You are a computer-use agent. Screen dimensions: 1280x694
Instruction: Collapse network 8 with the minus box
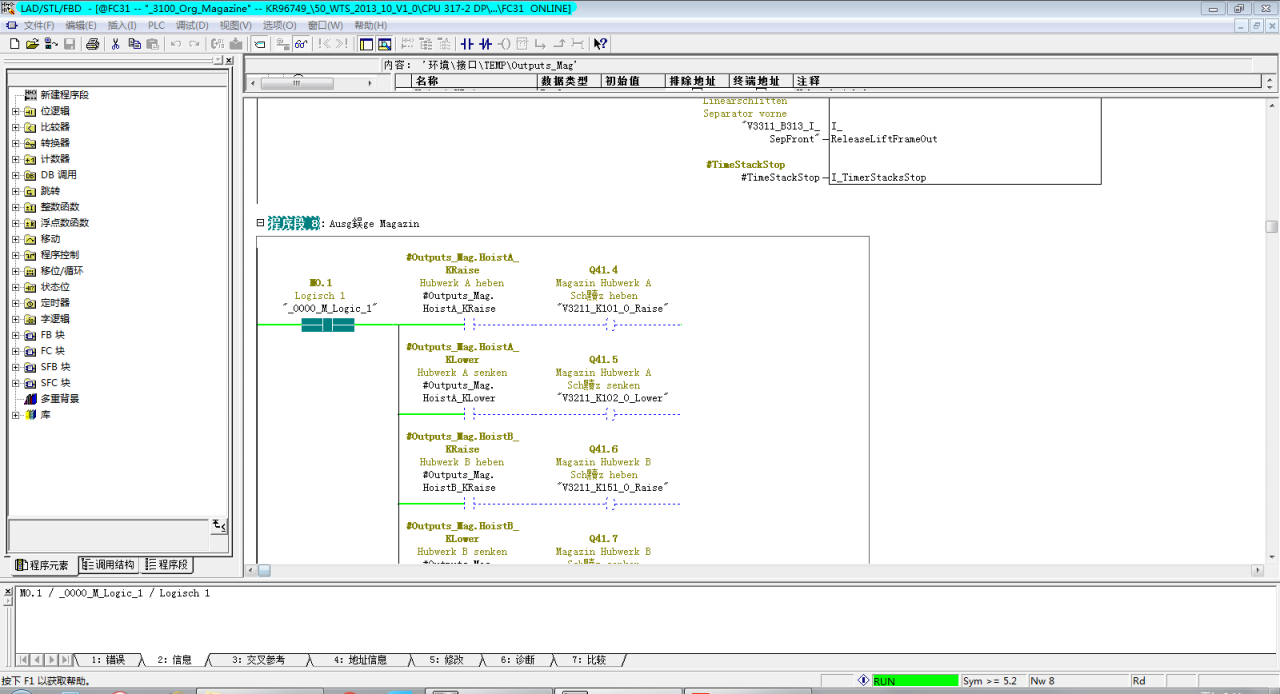pos(261,223)
